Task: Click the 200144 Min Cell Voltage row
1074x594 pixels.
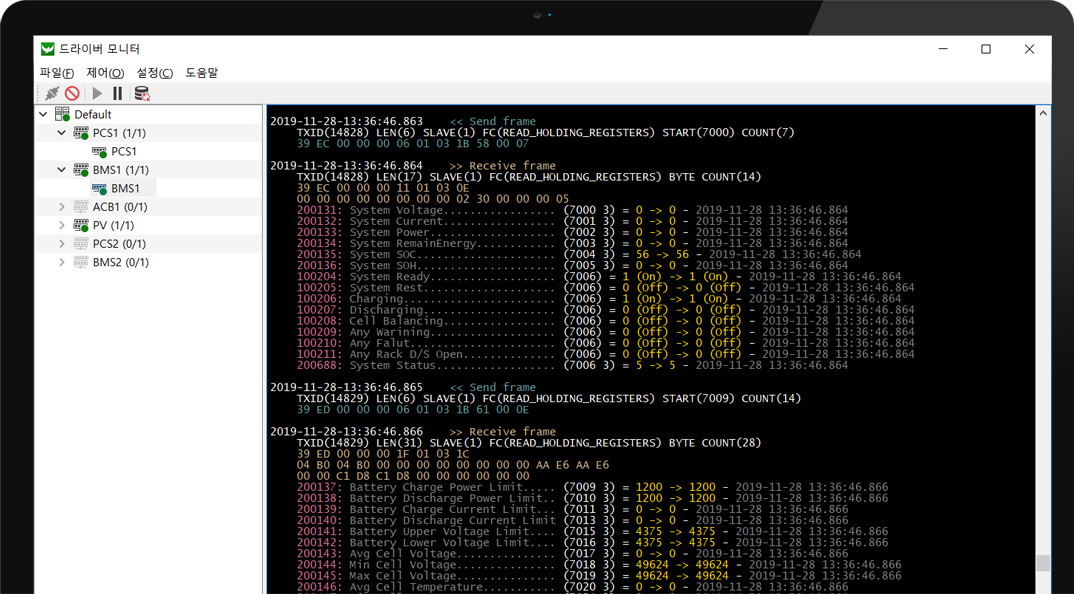Action: 599,565
